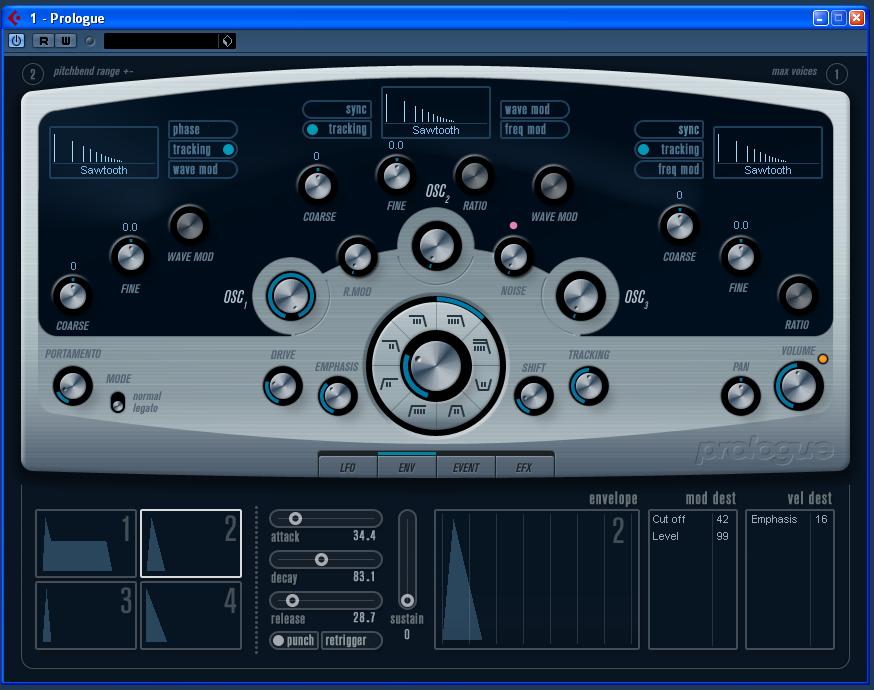874x690 pixels.
Task: Change the pitchbend range value
Action: (x=32, y=74)
